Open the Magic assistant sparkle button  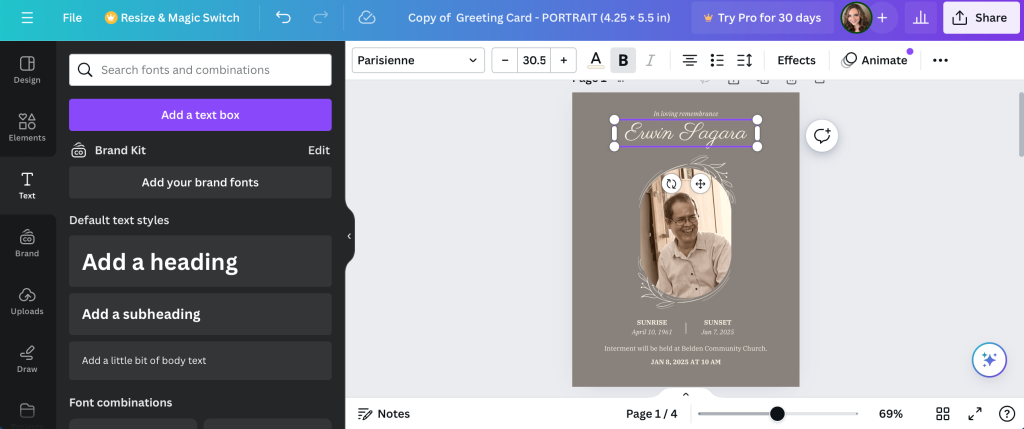tap(989, 360)
